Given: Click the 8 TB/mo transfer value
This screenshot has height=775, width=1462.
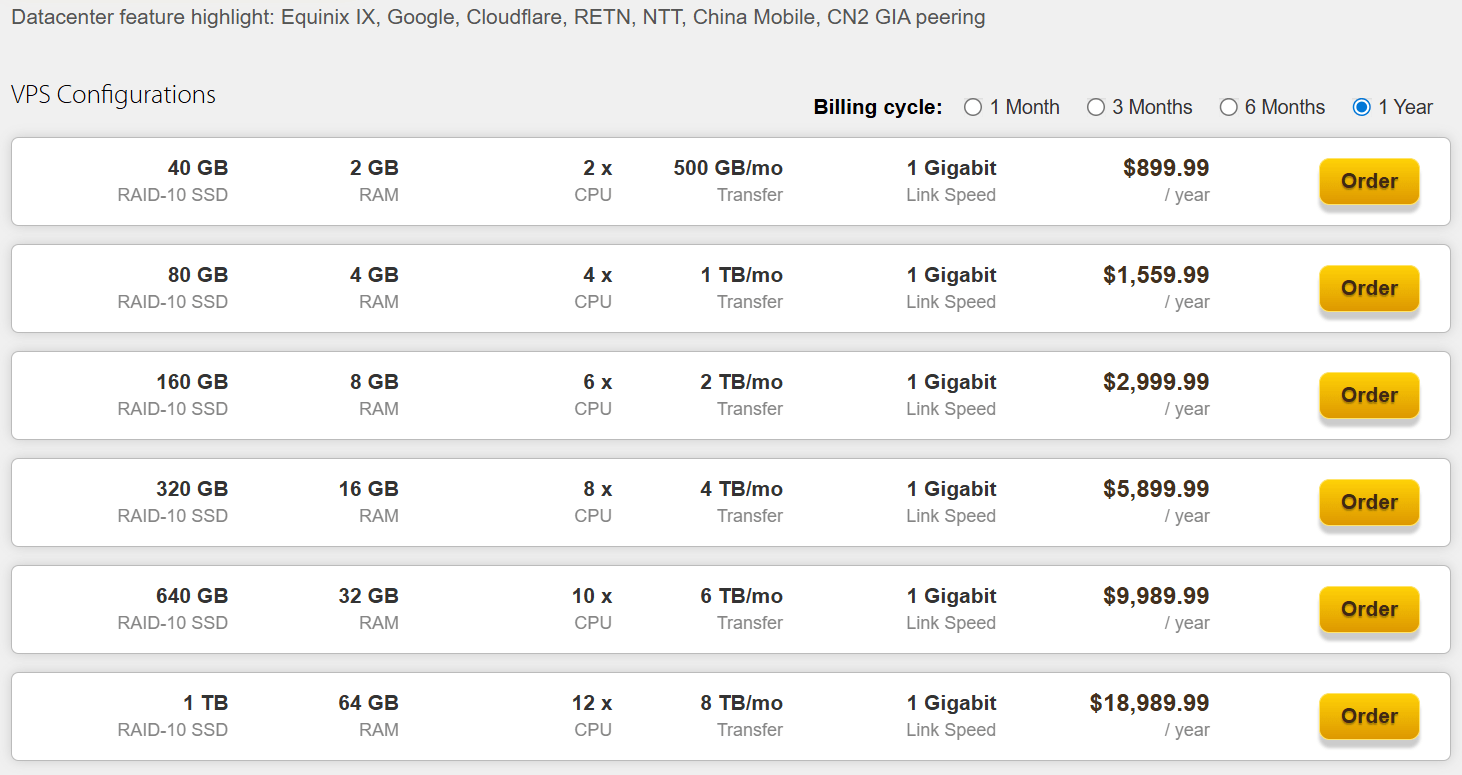Looking at the screenshot, I should pyautogui.click(x=741, y=703).
